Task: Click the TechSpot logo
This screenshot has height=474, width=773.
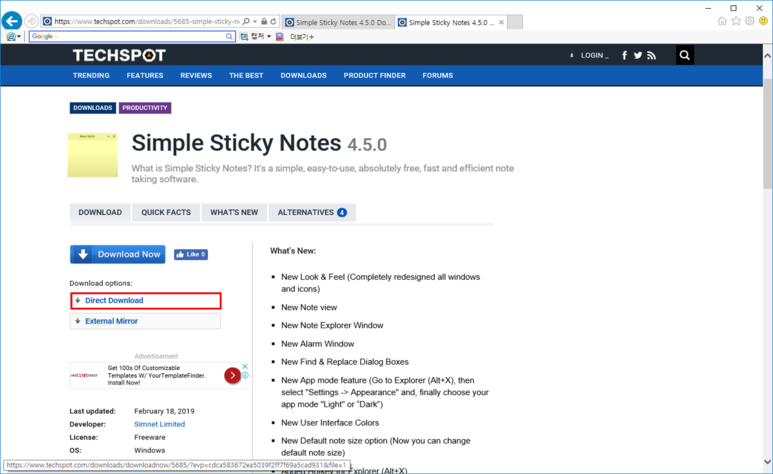Action: (119, 55)
